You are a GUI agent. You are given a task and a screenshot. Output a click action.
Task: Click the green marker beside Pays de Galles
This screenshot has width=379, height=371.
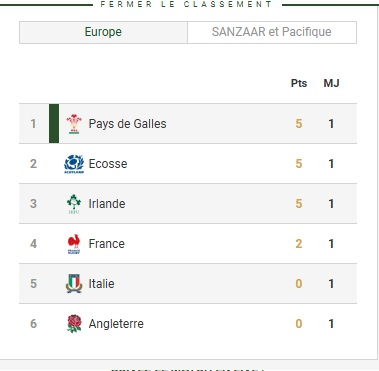click(x=54, y=124)
